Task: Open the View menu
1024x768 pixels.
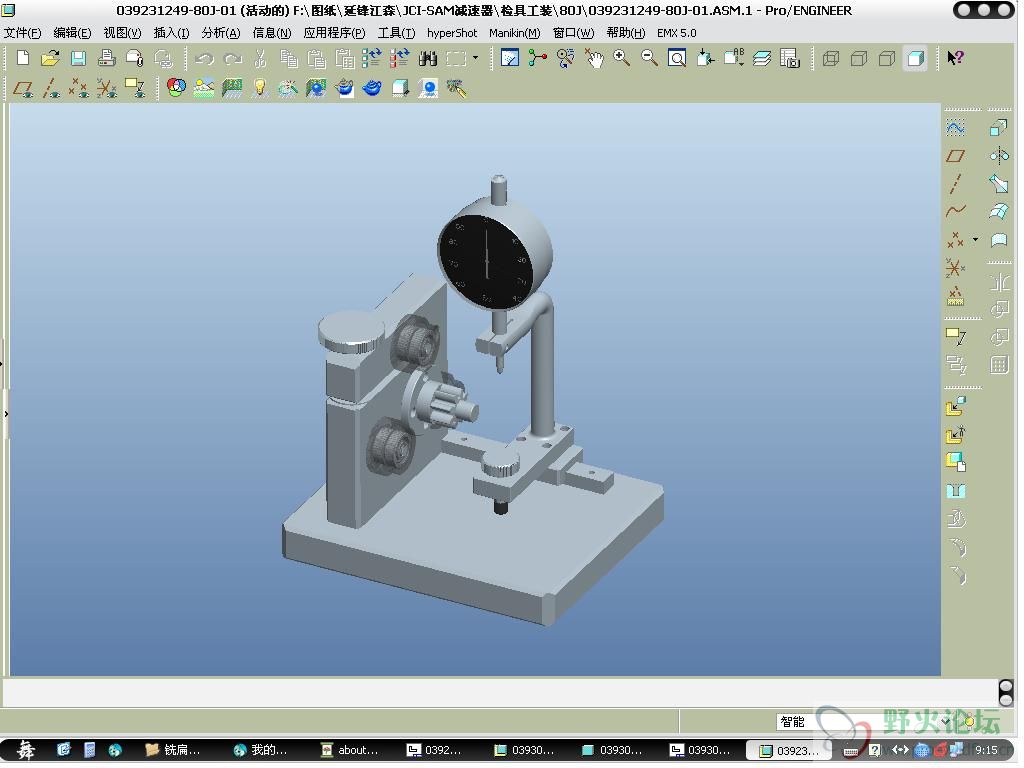Action: tap(123, 33)
